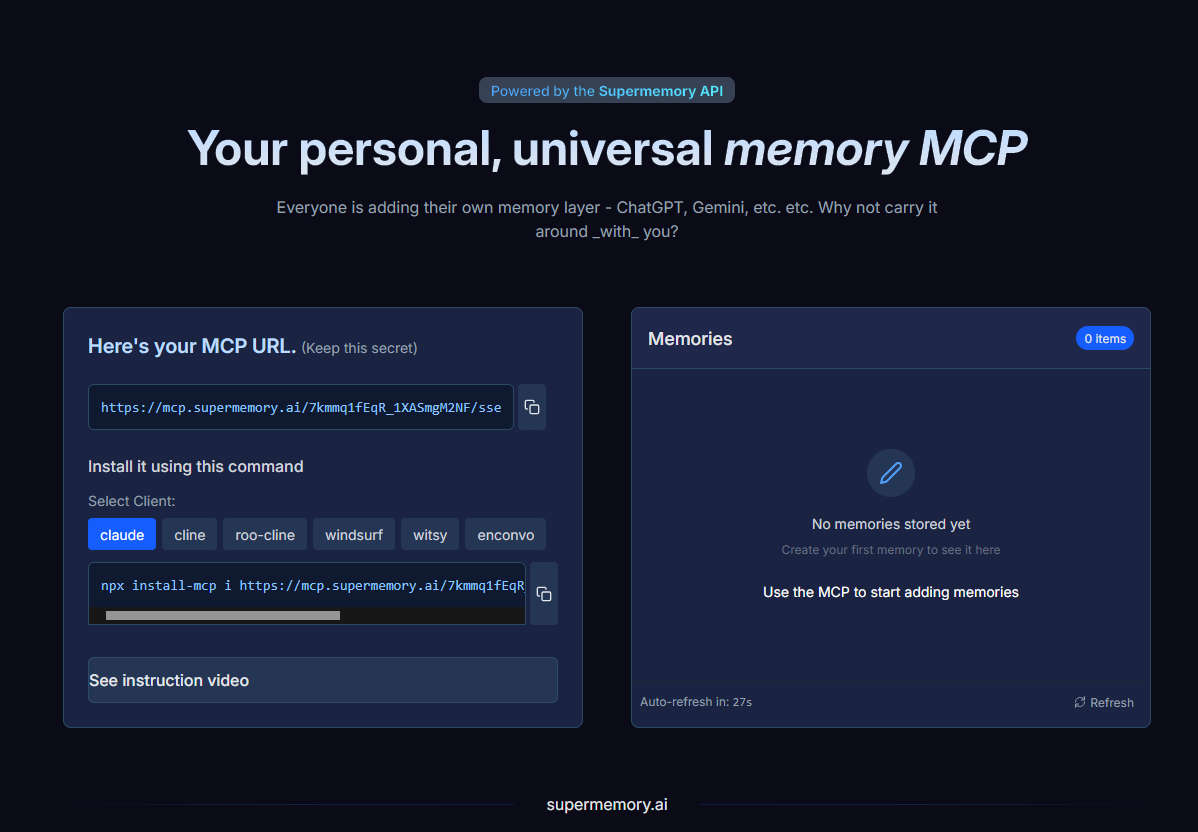Select the claude client
This screenshot has height=832, width=1198.
coord(121,534)
